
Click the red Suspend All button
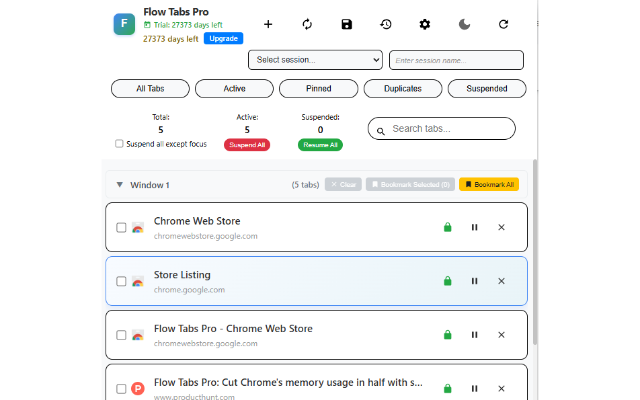point(247,145)
